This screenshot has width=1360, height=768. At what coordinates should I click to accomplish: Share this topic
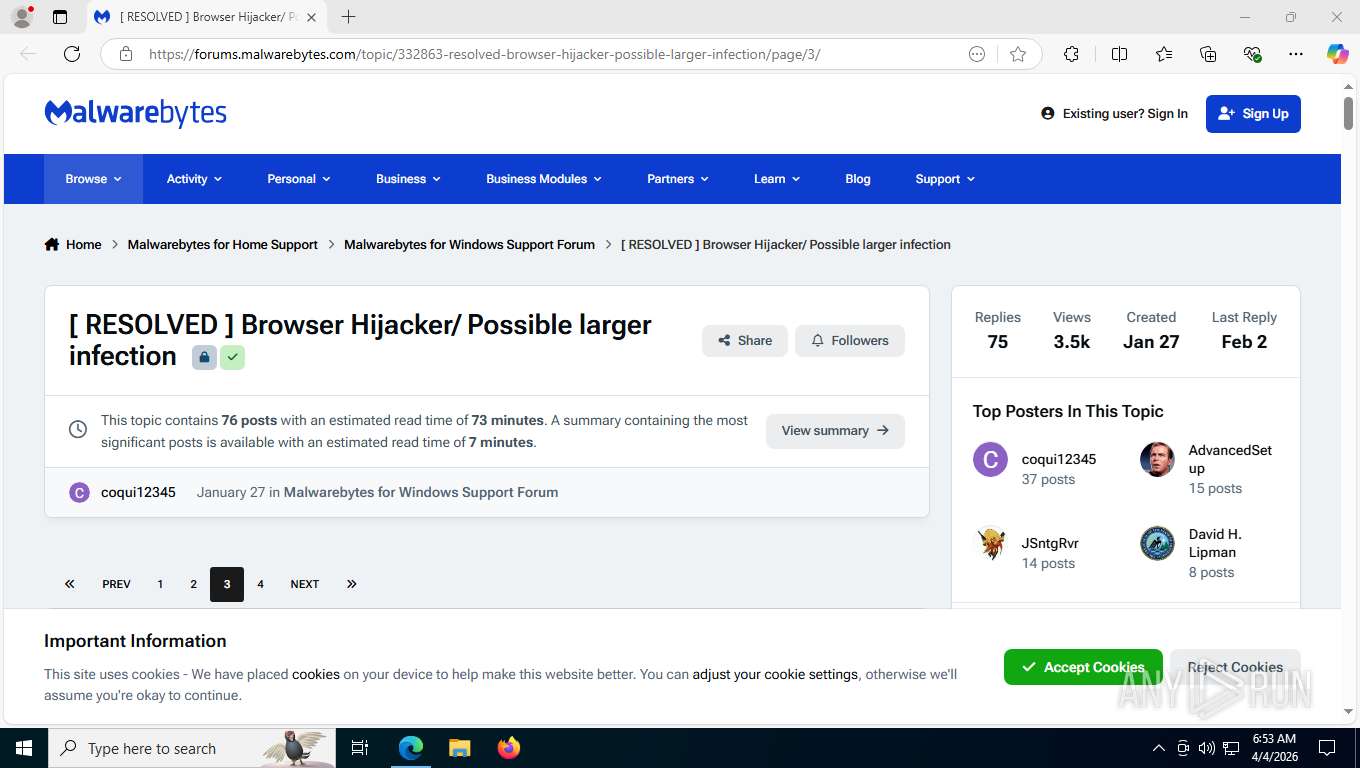(745, 341)
